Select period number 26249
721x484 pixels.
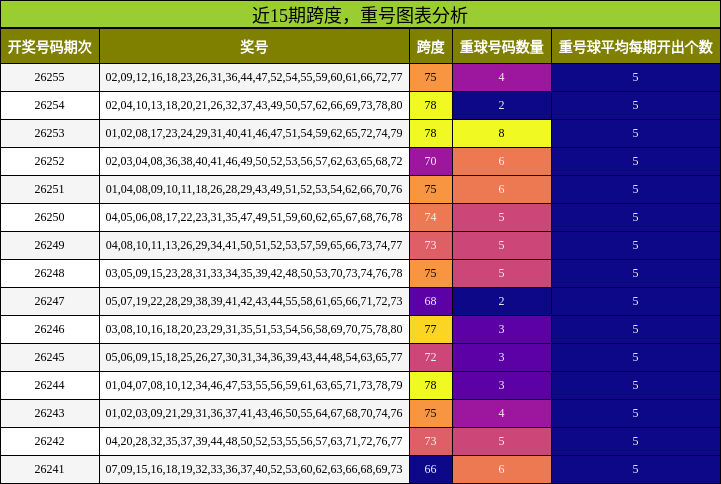(x=50, y=245)
